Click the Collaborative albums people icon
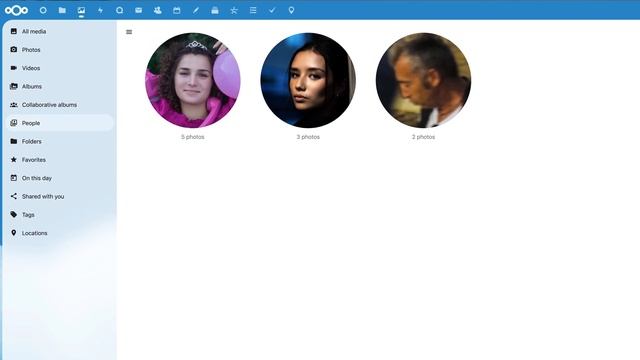The image size is (640, 360). [14, 104]
